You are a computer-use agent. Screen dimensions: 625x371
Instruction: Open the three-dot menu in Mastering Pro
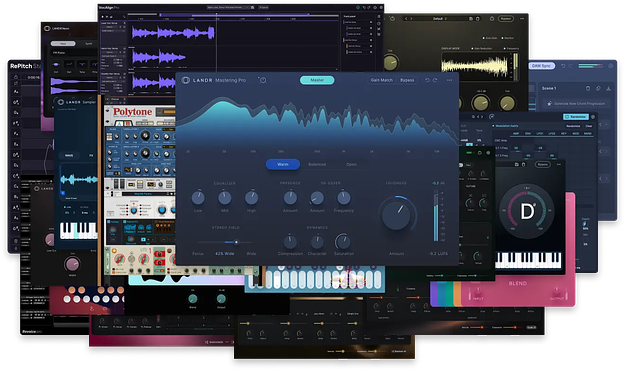tap(450, 80)
